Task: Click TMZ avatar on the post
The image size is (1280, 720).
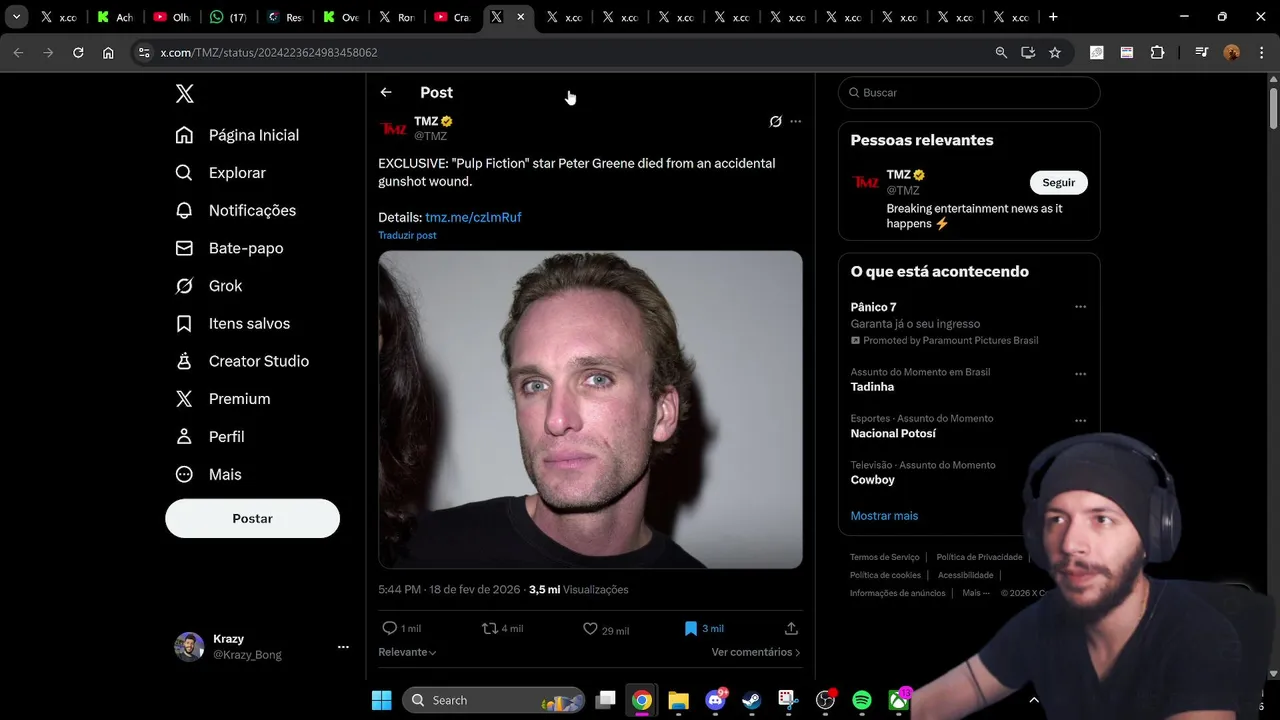Action: click(393, 129)
